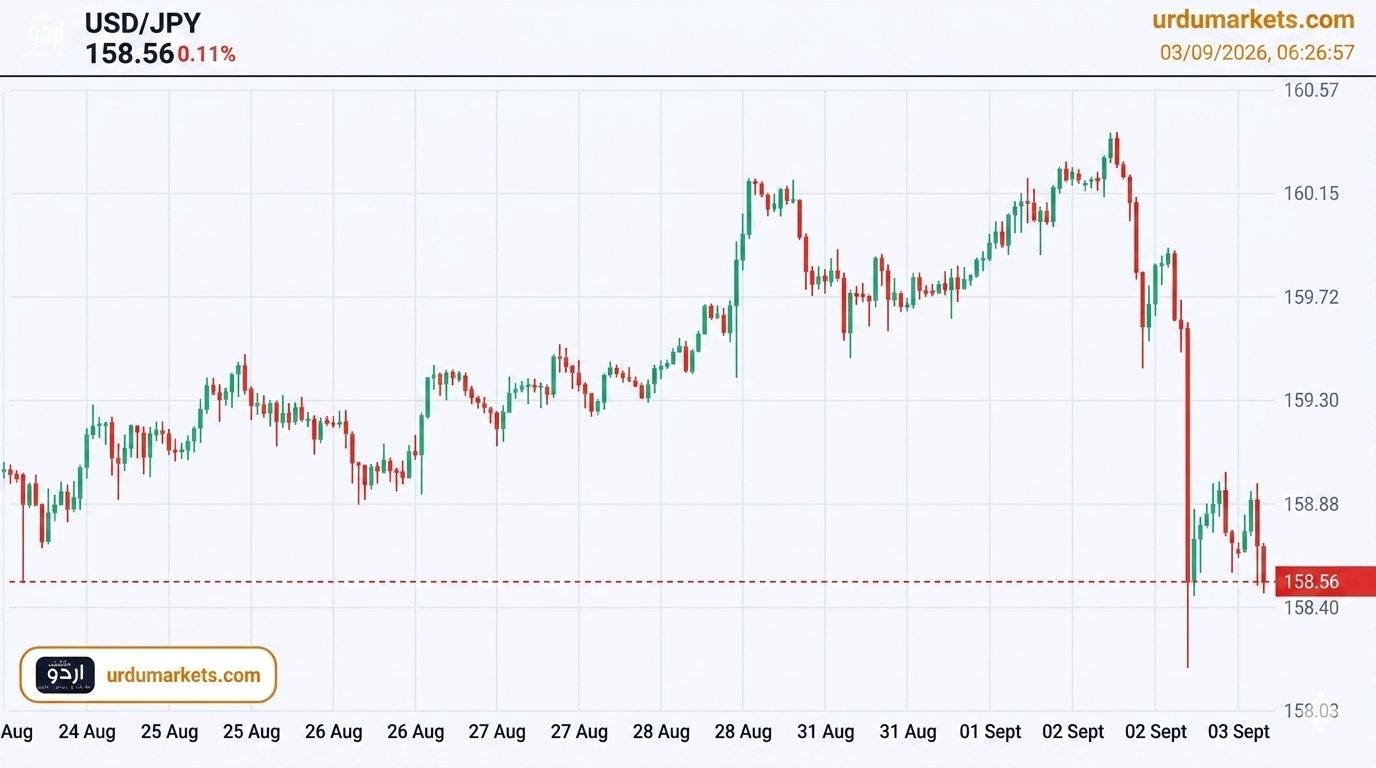This screenshot has width=1376, height=768.
Task: Click the 158.88 price axis label
Action: [1310, 504]
